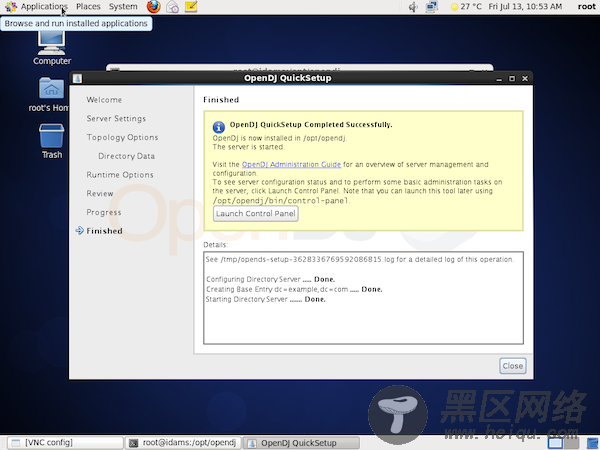Open the Trash desktop icon
The height and width of the screenshot is (450, 600).
52,141
